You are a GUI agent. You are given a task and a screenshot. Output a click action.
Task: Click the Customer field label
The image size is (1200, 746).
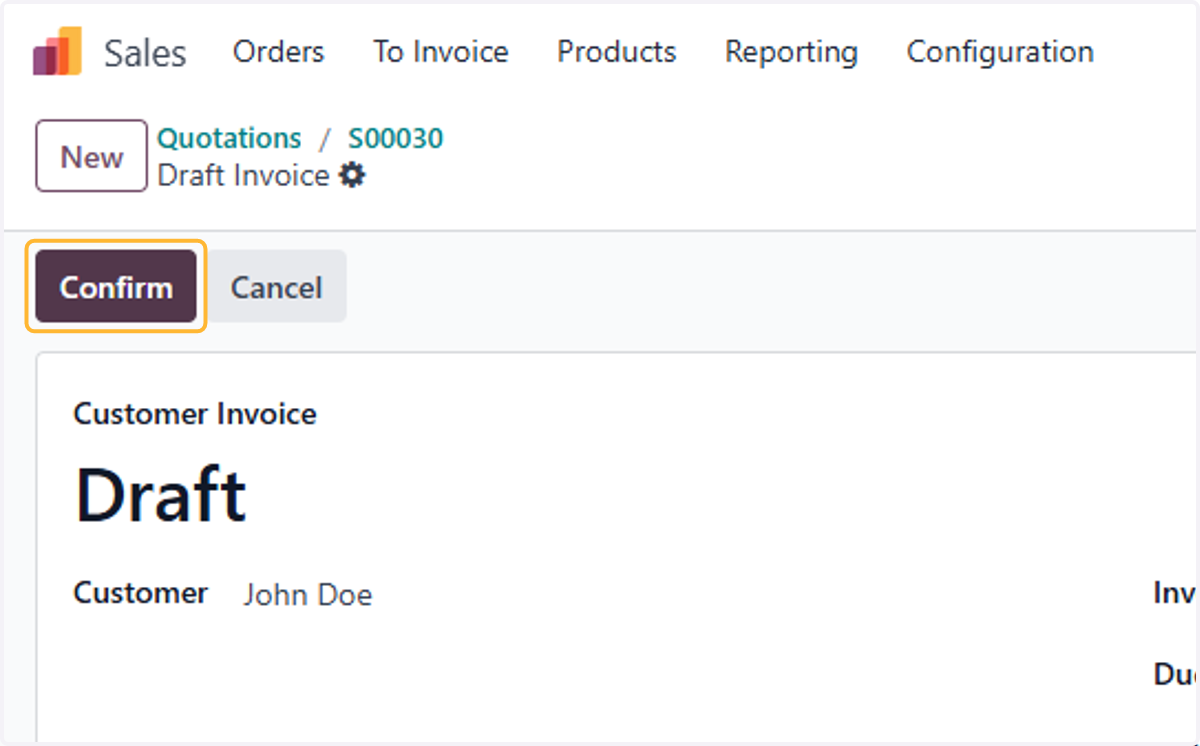[141, 593]
